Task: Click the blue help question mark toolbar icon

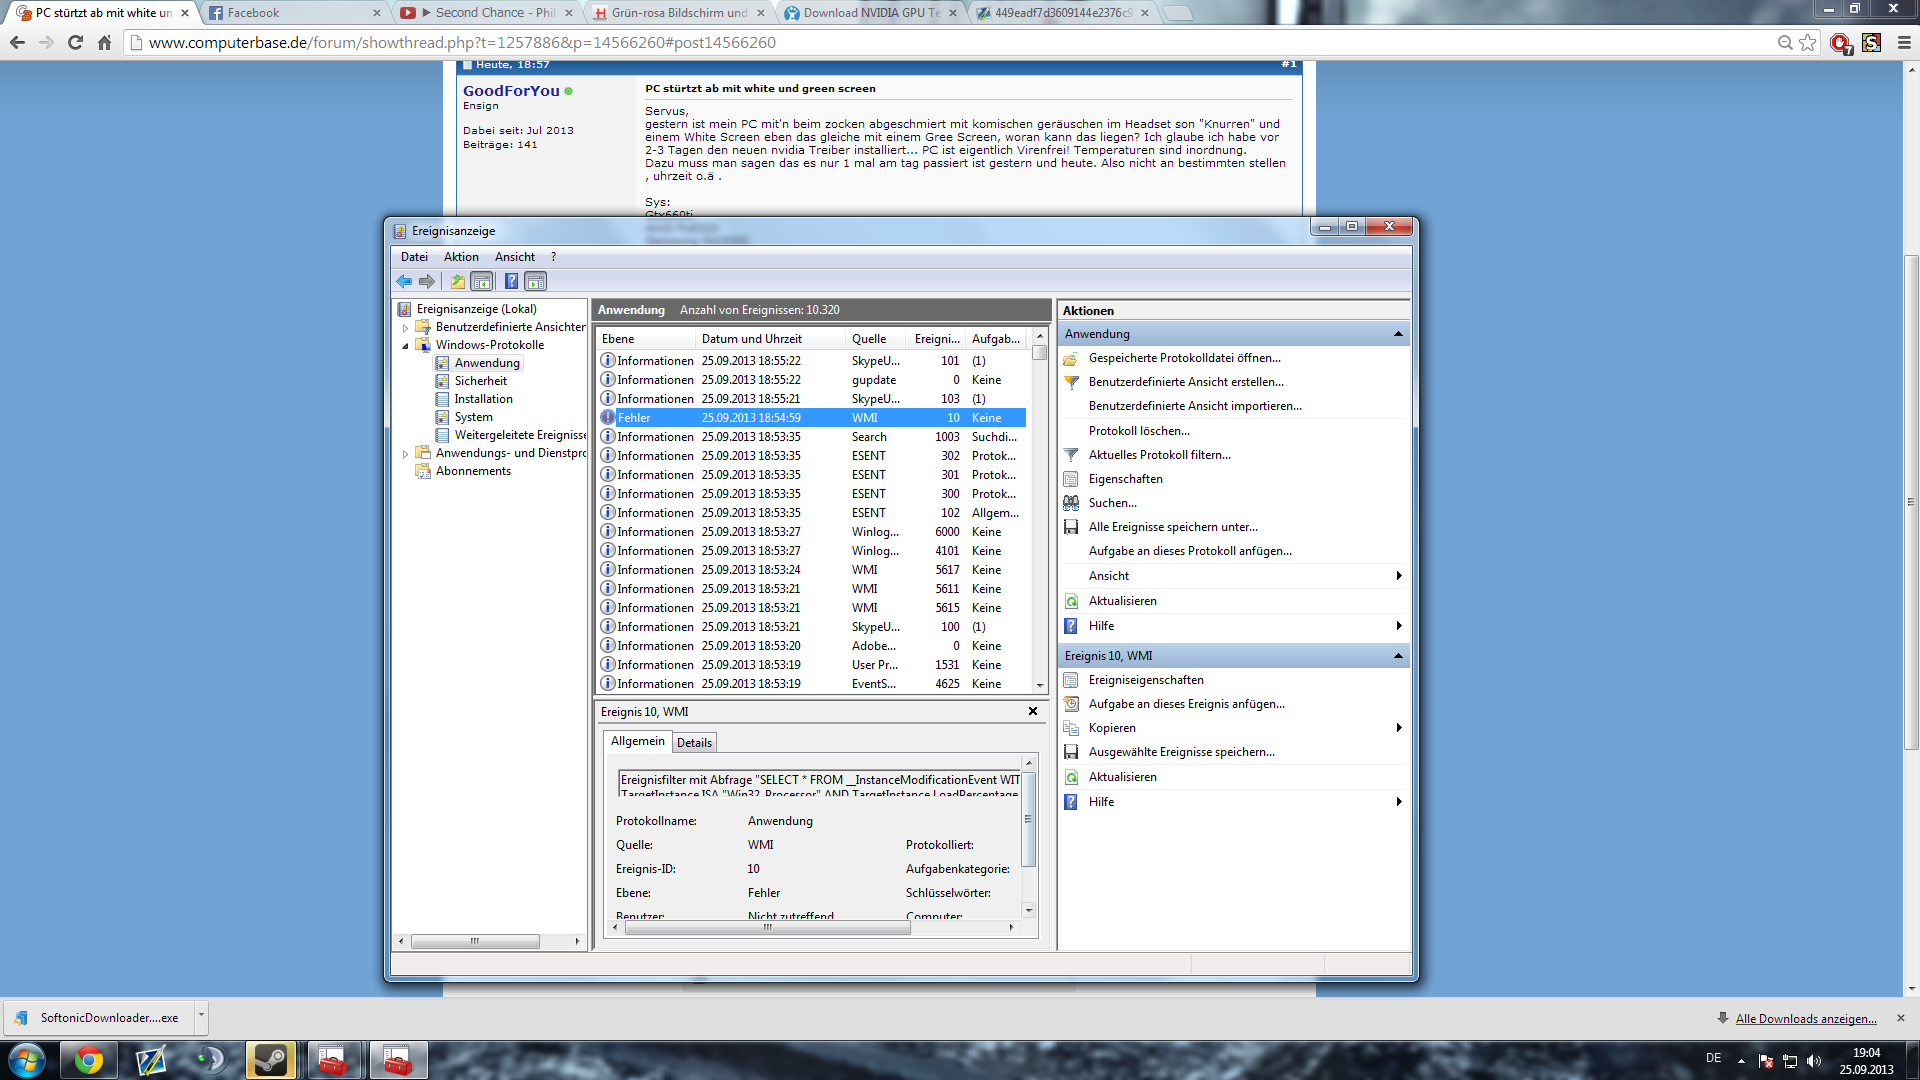Action: point(511,282)
